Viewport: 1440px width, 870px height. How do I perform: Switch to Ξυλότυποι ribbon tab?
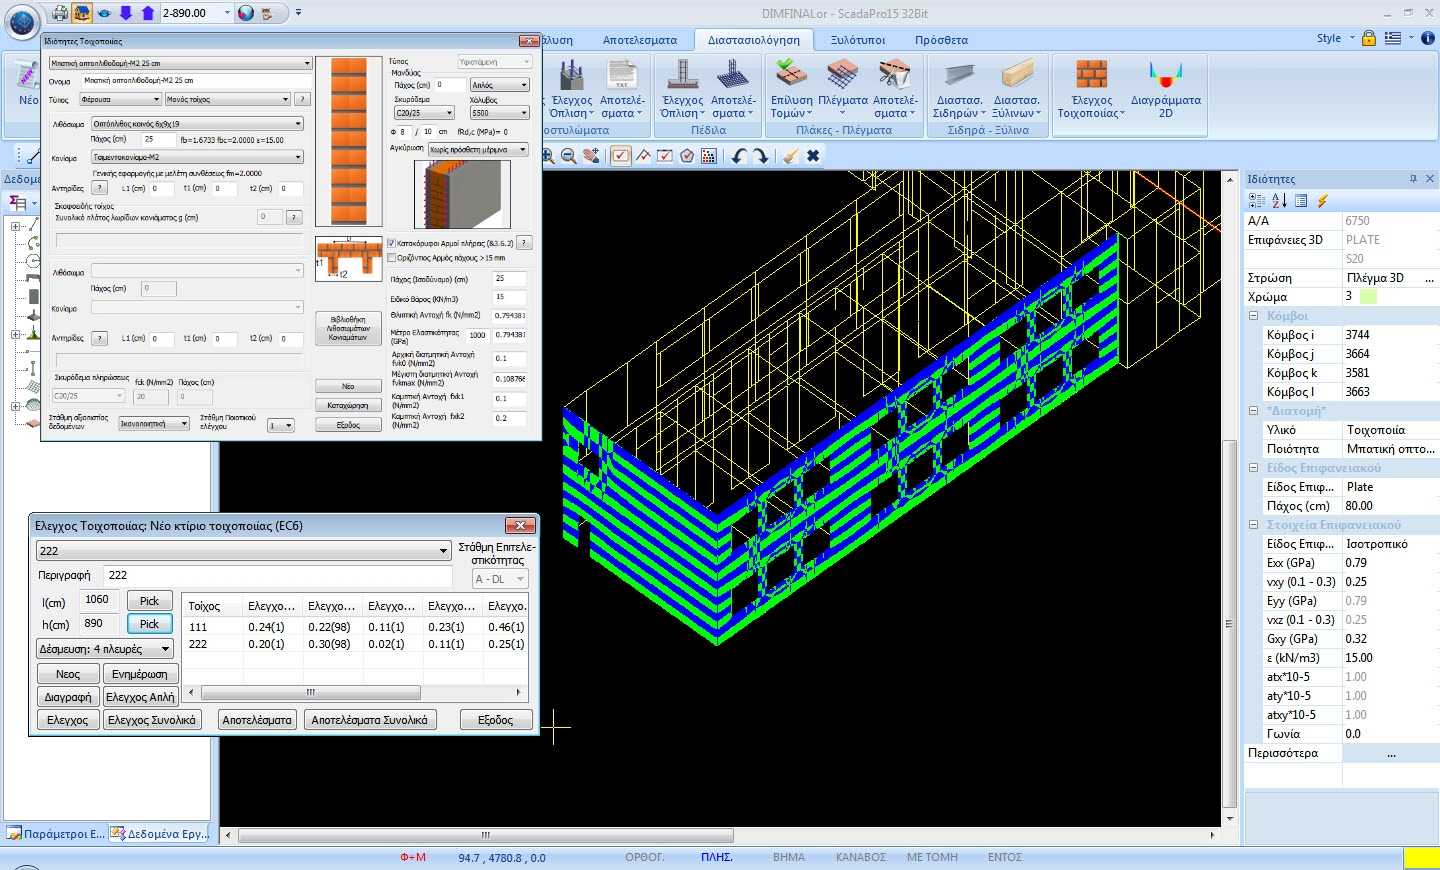(x=857, y=40)
